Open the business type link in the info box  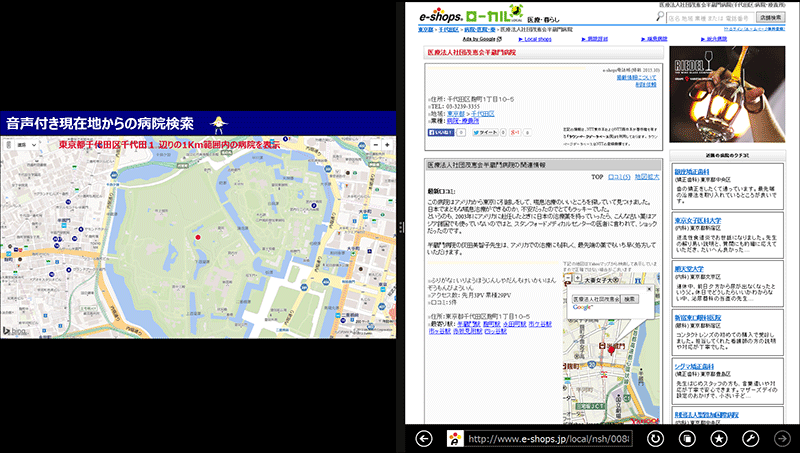click(463, 121)
